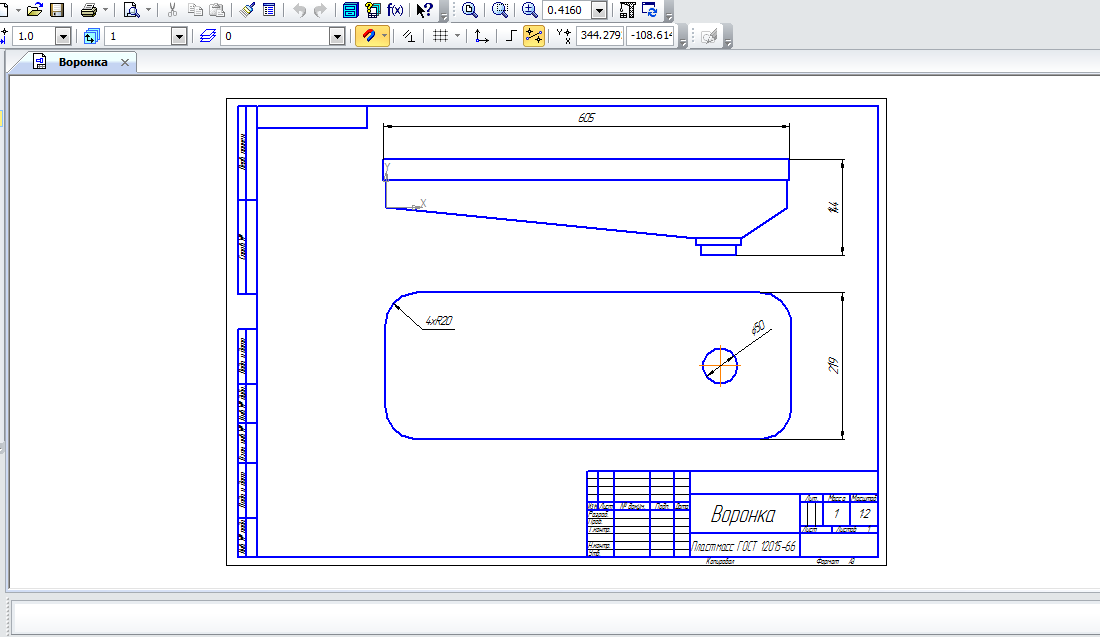Click the zoom in magnifier icon
The width and height of the screenshot is (1100, 638).
click(x=529, y=10)
